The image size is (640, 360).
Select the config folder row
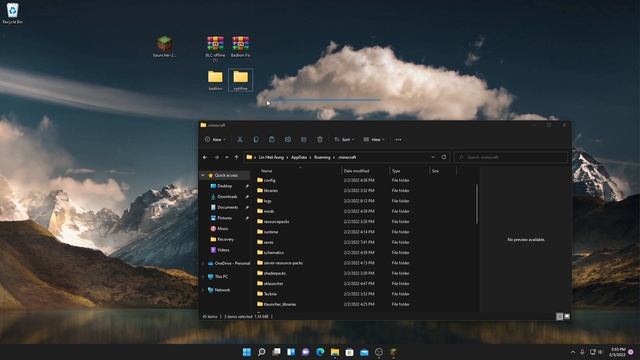tap(365, 180)
